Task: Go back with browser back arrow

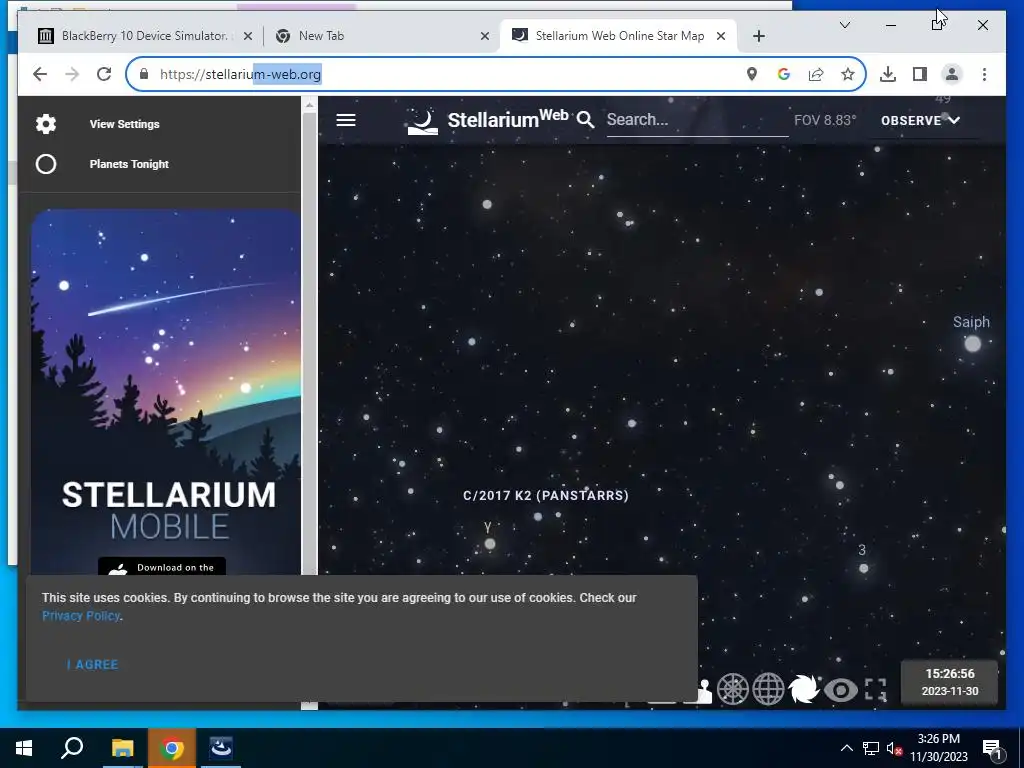Action: pyautogui.click(x=40, y=74)
